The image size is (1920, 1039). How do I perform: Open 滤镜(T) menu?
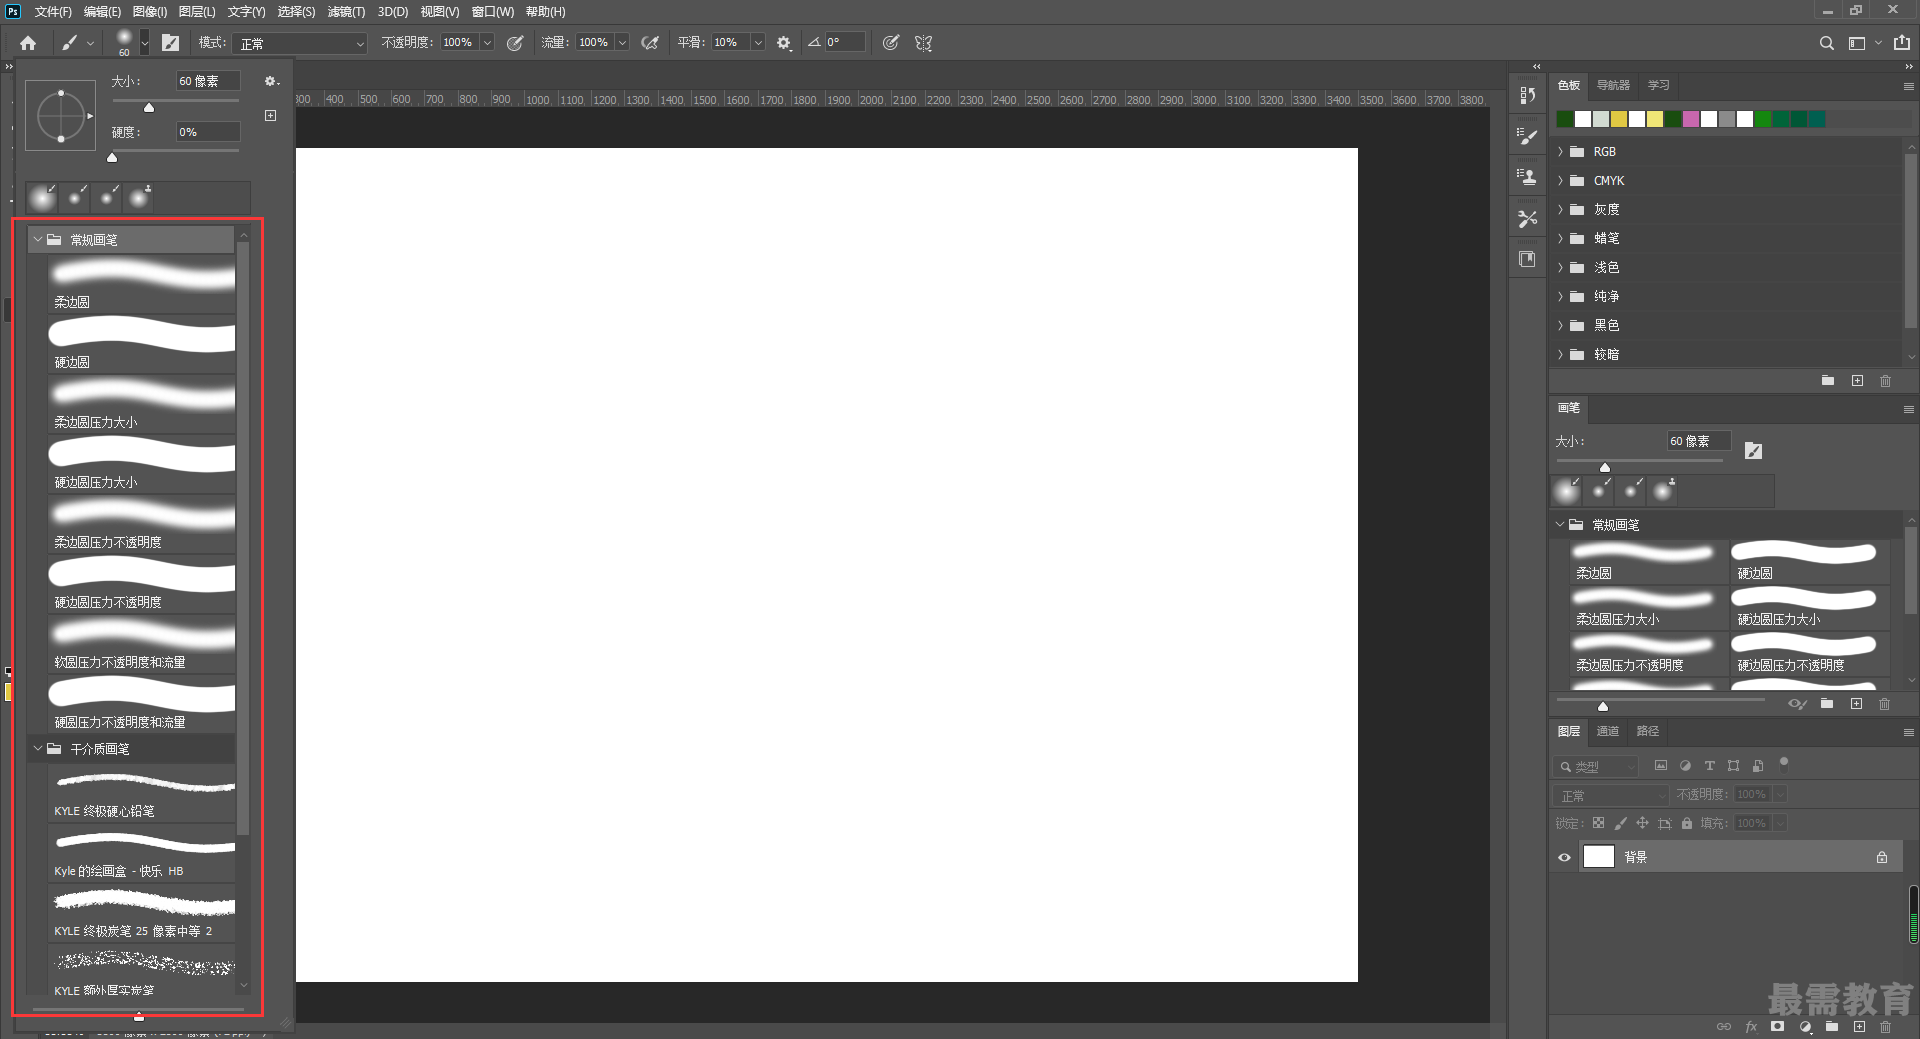click(346, 12)
